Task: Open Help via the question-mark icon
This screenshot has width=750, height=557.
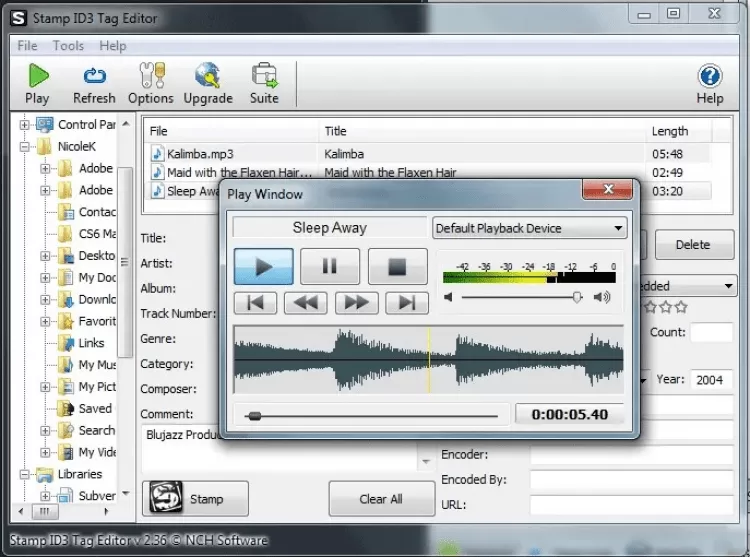Action: click(709, 76)
